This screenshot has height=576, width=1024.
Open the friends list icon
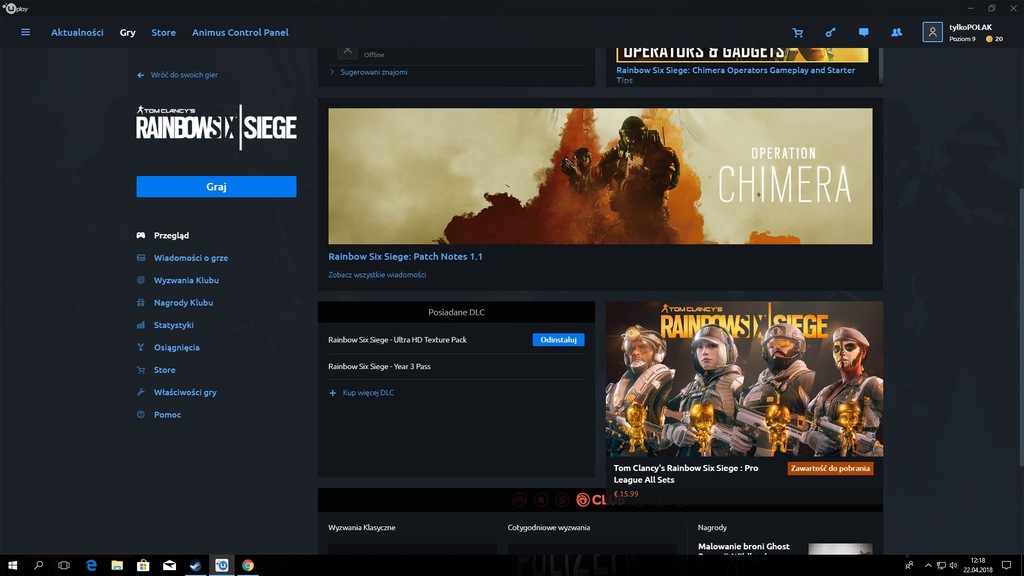point(897,32)
